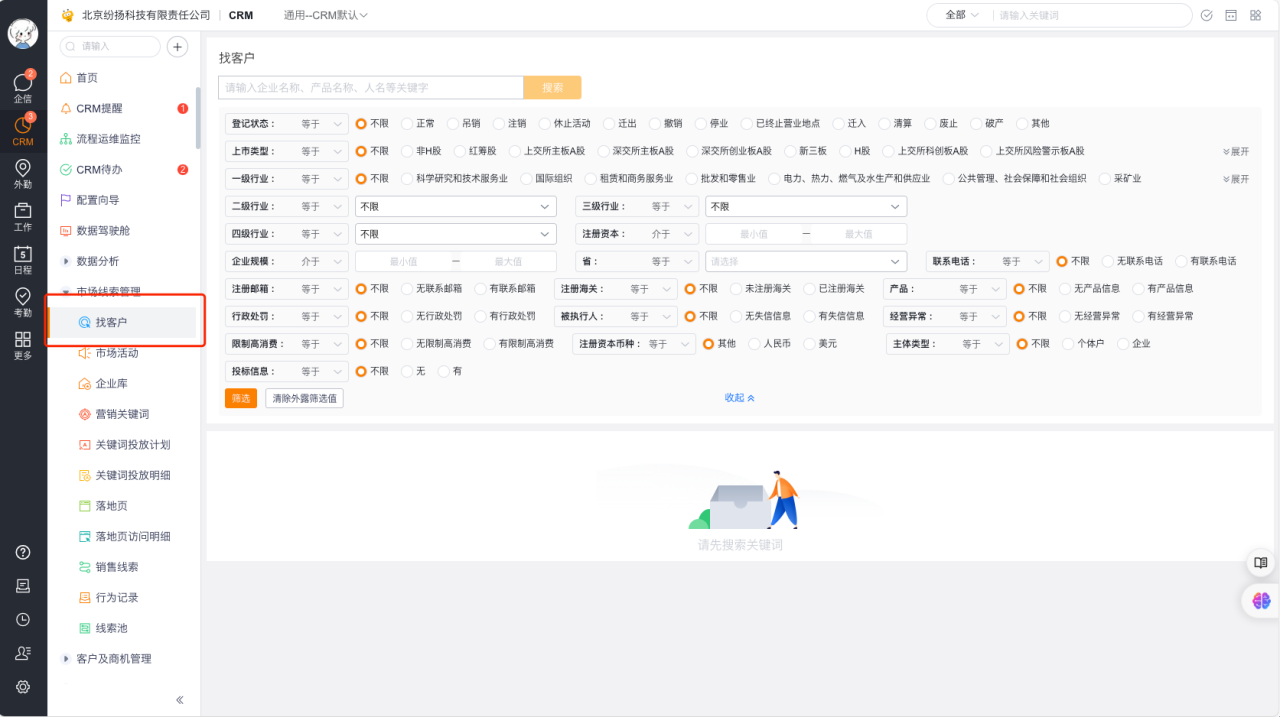Open the 外勤 location icon
This screenshot has width=1280, height=717.
(x=22, y=174)
